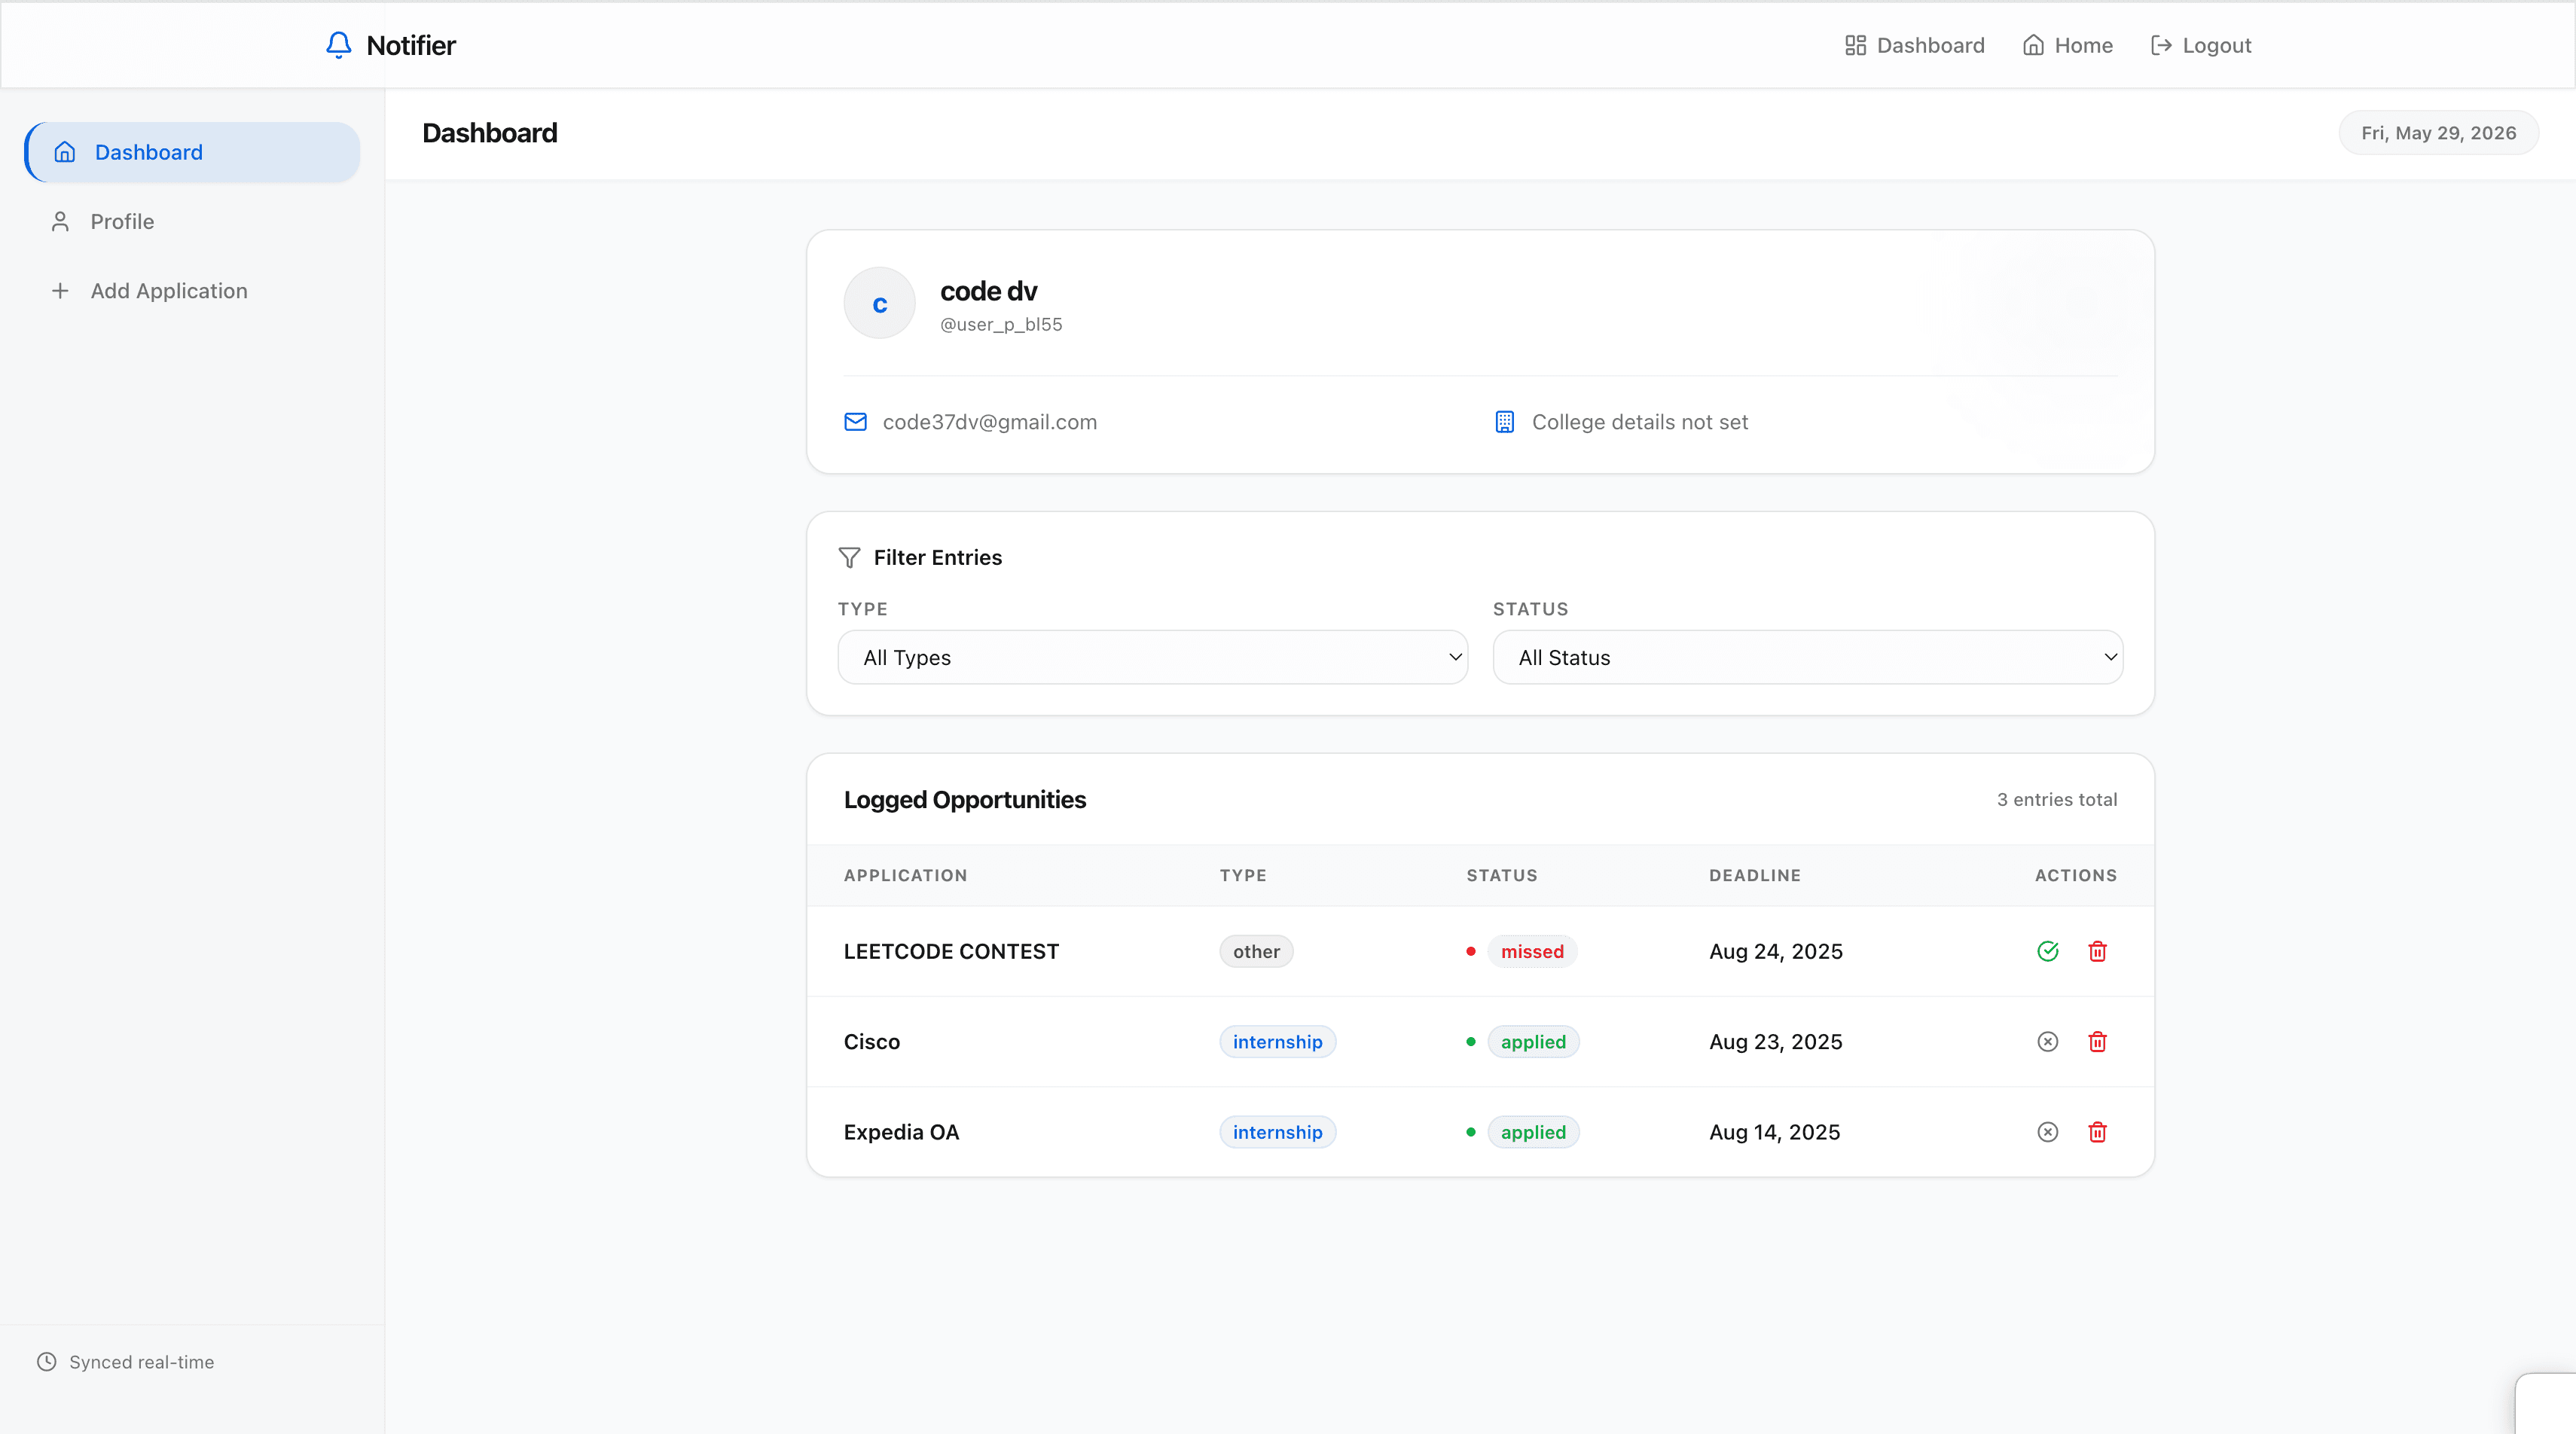The width and height of the screenshot is (2576, 1434).
Task: Click the Aug 23, 2025 deadline
Action: [1776, 1042]
